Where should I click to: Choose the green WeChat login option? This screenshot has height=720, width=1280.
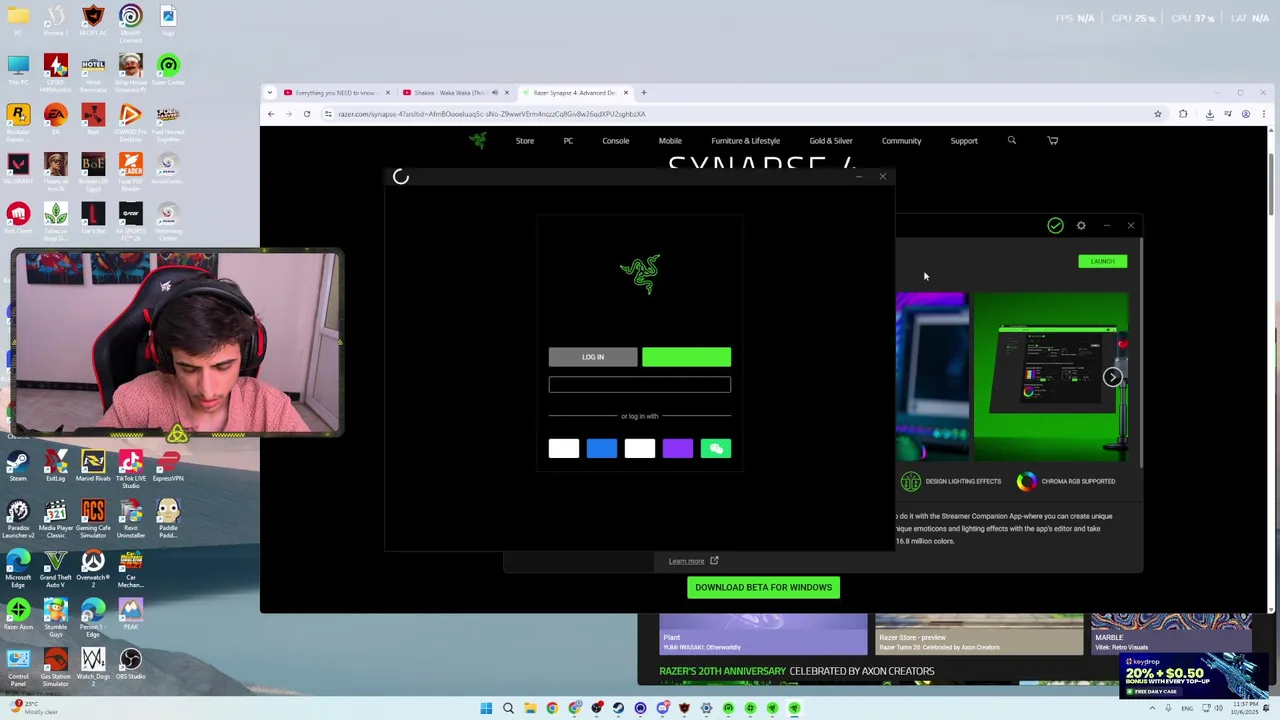[x=716, y=449]
